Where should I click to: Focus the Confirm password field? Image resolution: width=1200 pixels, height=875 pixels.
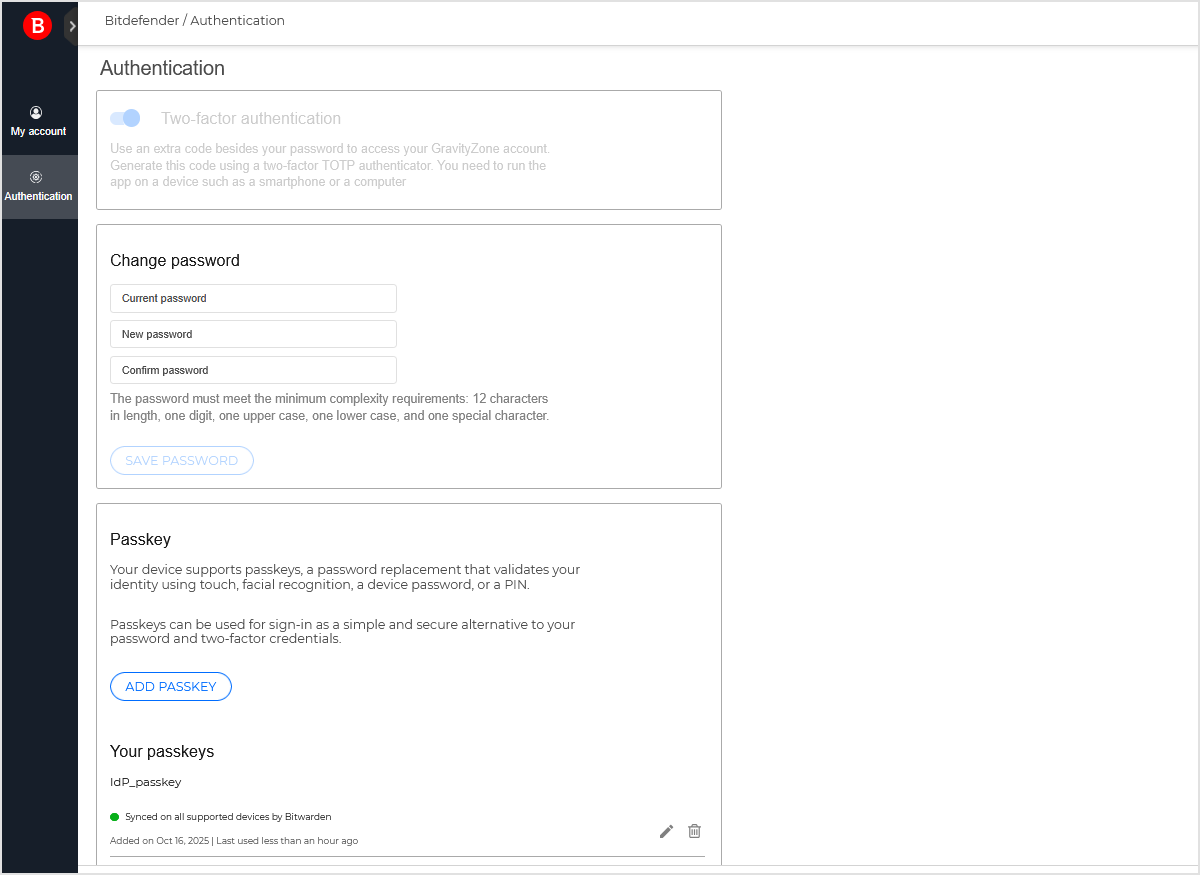point(253,369)
